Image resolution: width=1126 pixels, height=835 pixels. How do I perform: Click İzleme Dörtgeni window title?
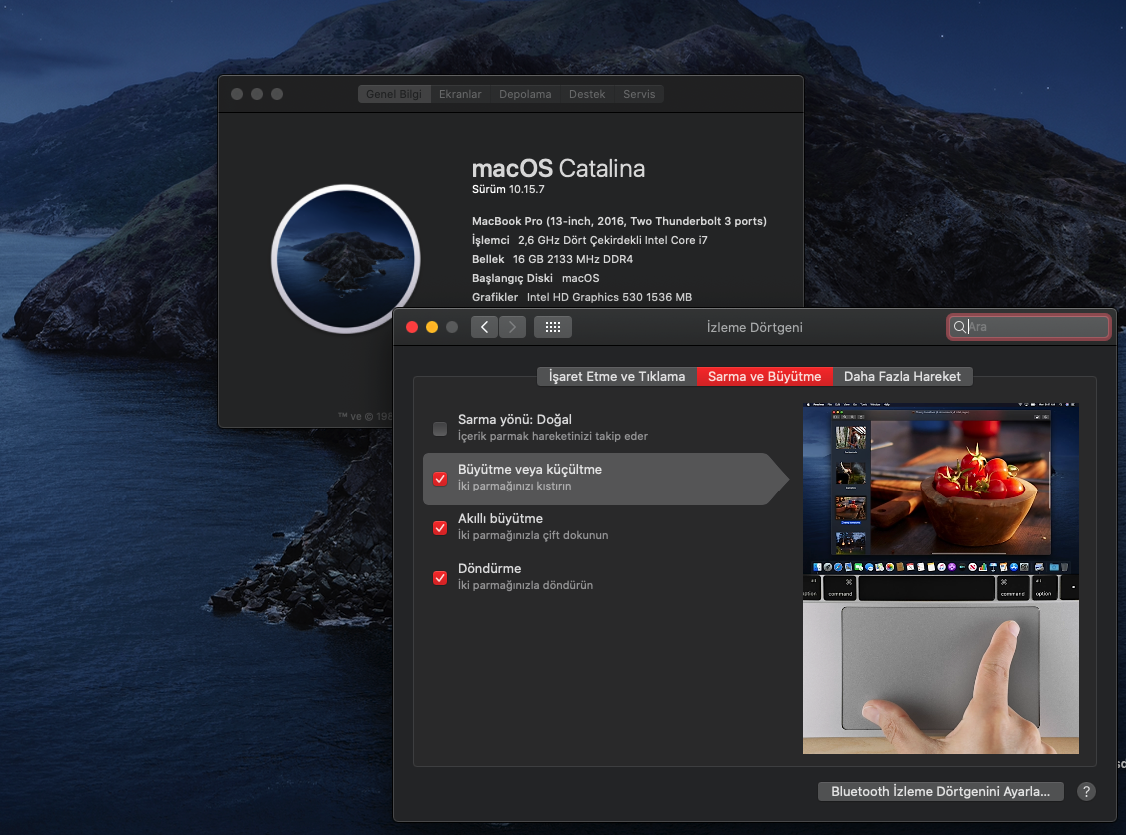pyautogui.click(x=755, y=327)
